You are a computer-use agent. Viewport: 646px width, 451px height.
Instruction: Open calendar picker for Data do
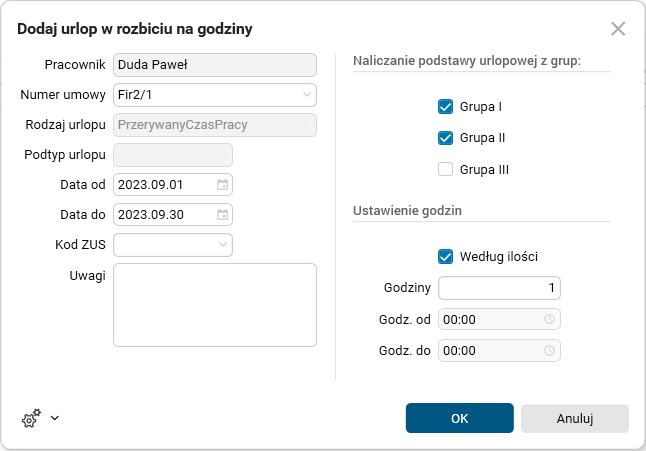[x=222, y=215]
